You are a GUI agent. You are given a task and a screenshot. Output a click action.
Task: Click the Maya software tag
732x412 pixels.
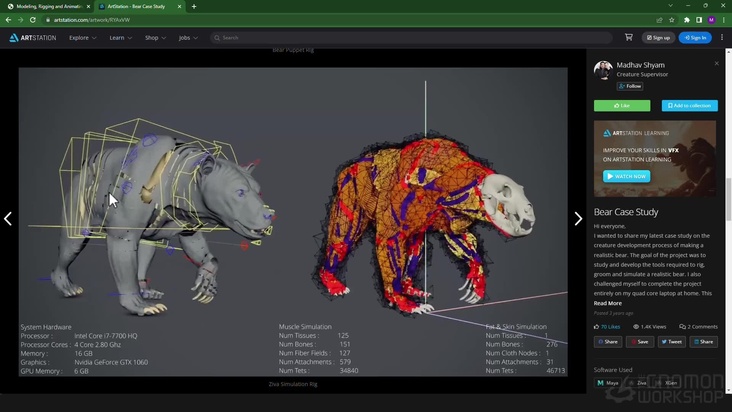point(608,383)
